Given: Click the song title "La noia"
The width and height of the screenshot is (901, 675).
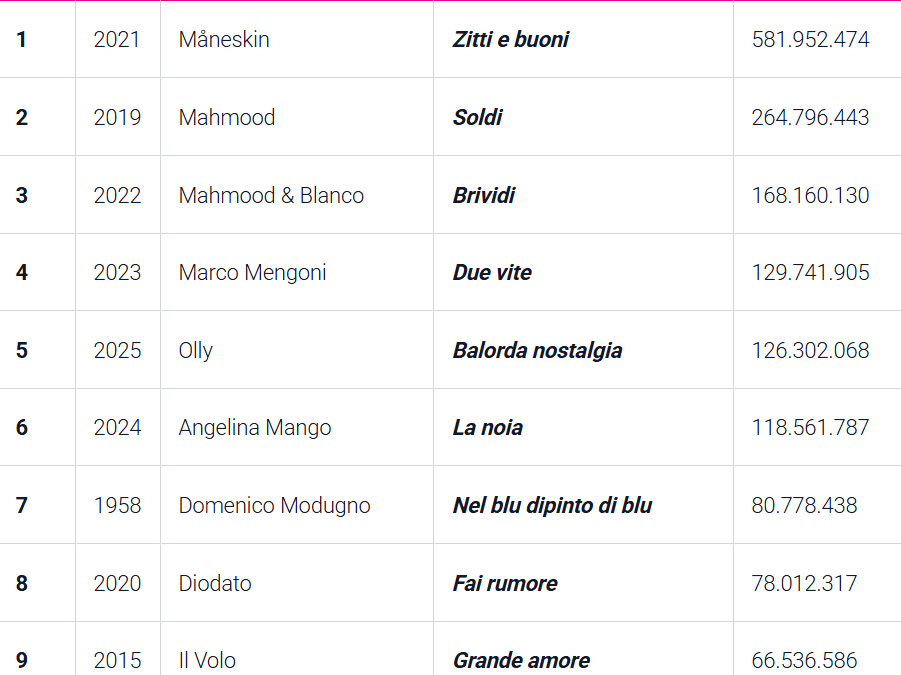Looking at the screenshot, I should pos(488,428).
